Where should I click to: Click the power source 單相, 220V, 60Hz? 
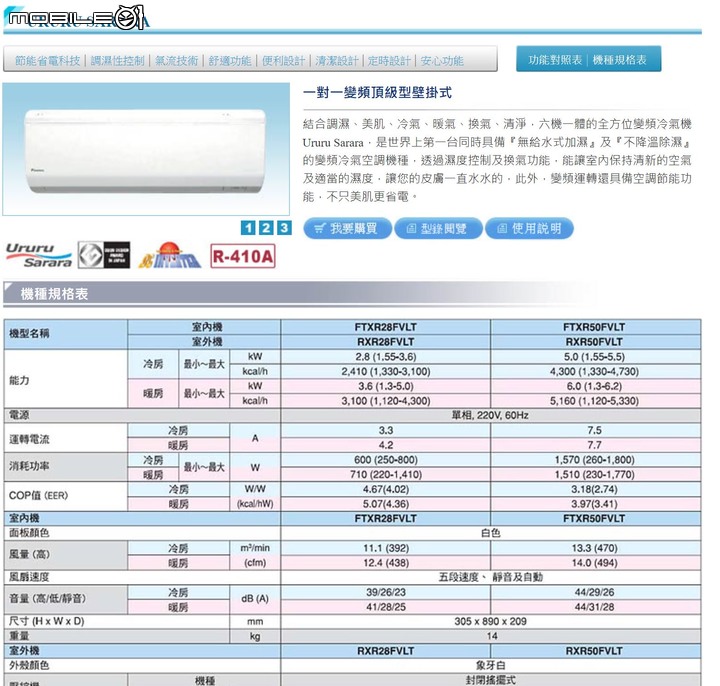490,416
